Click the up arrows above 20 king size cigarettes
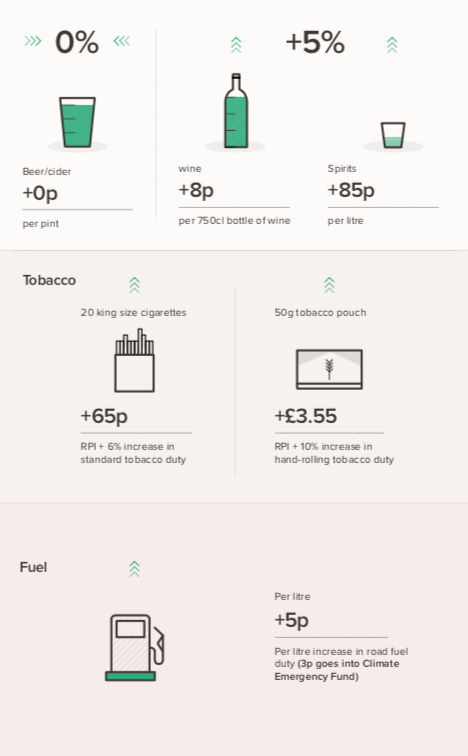Viewport: 468px width, 756px height. click(134, 285)
